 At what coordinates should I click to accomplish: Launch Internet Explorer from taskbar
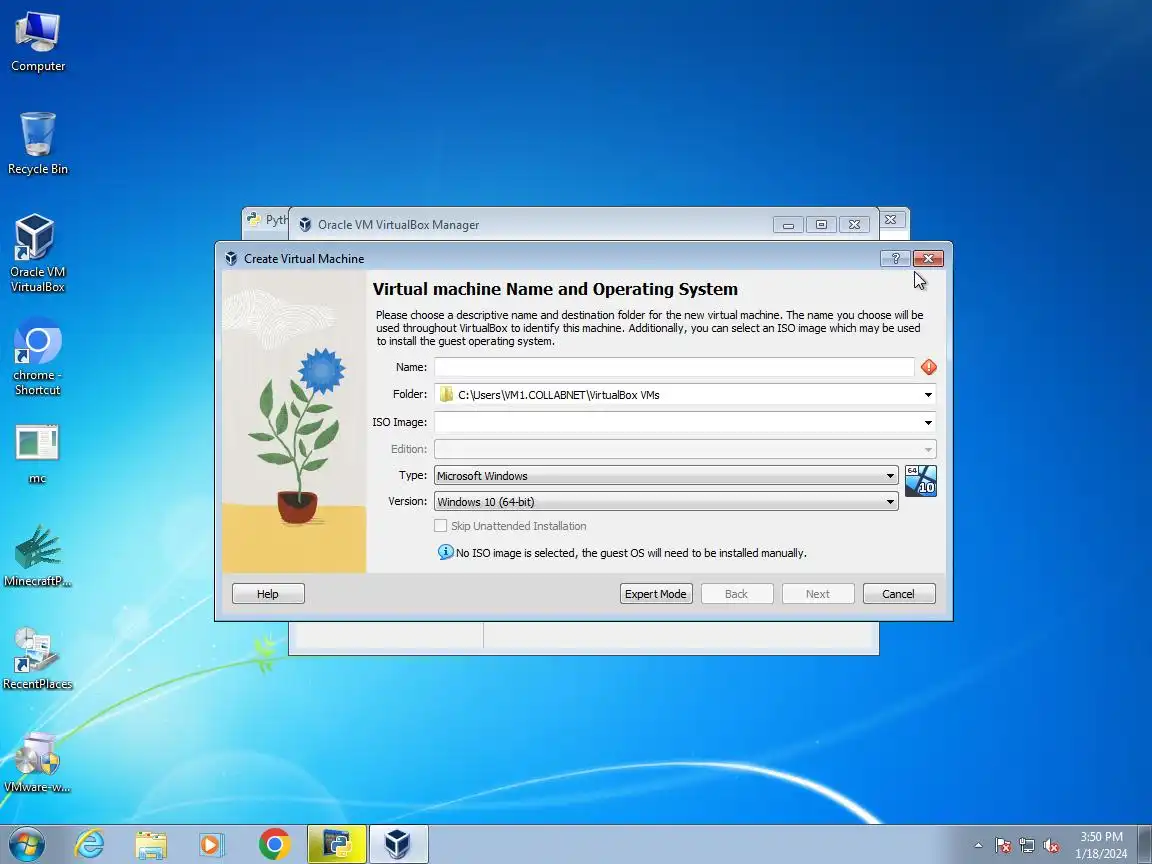tap(89, 844)
